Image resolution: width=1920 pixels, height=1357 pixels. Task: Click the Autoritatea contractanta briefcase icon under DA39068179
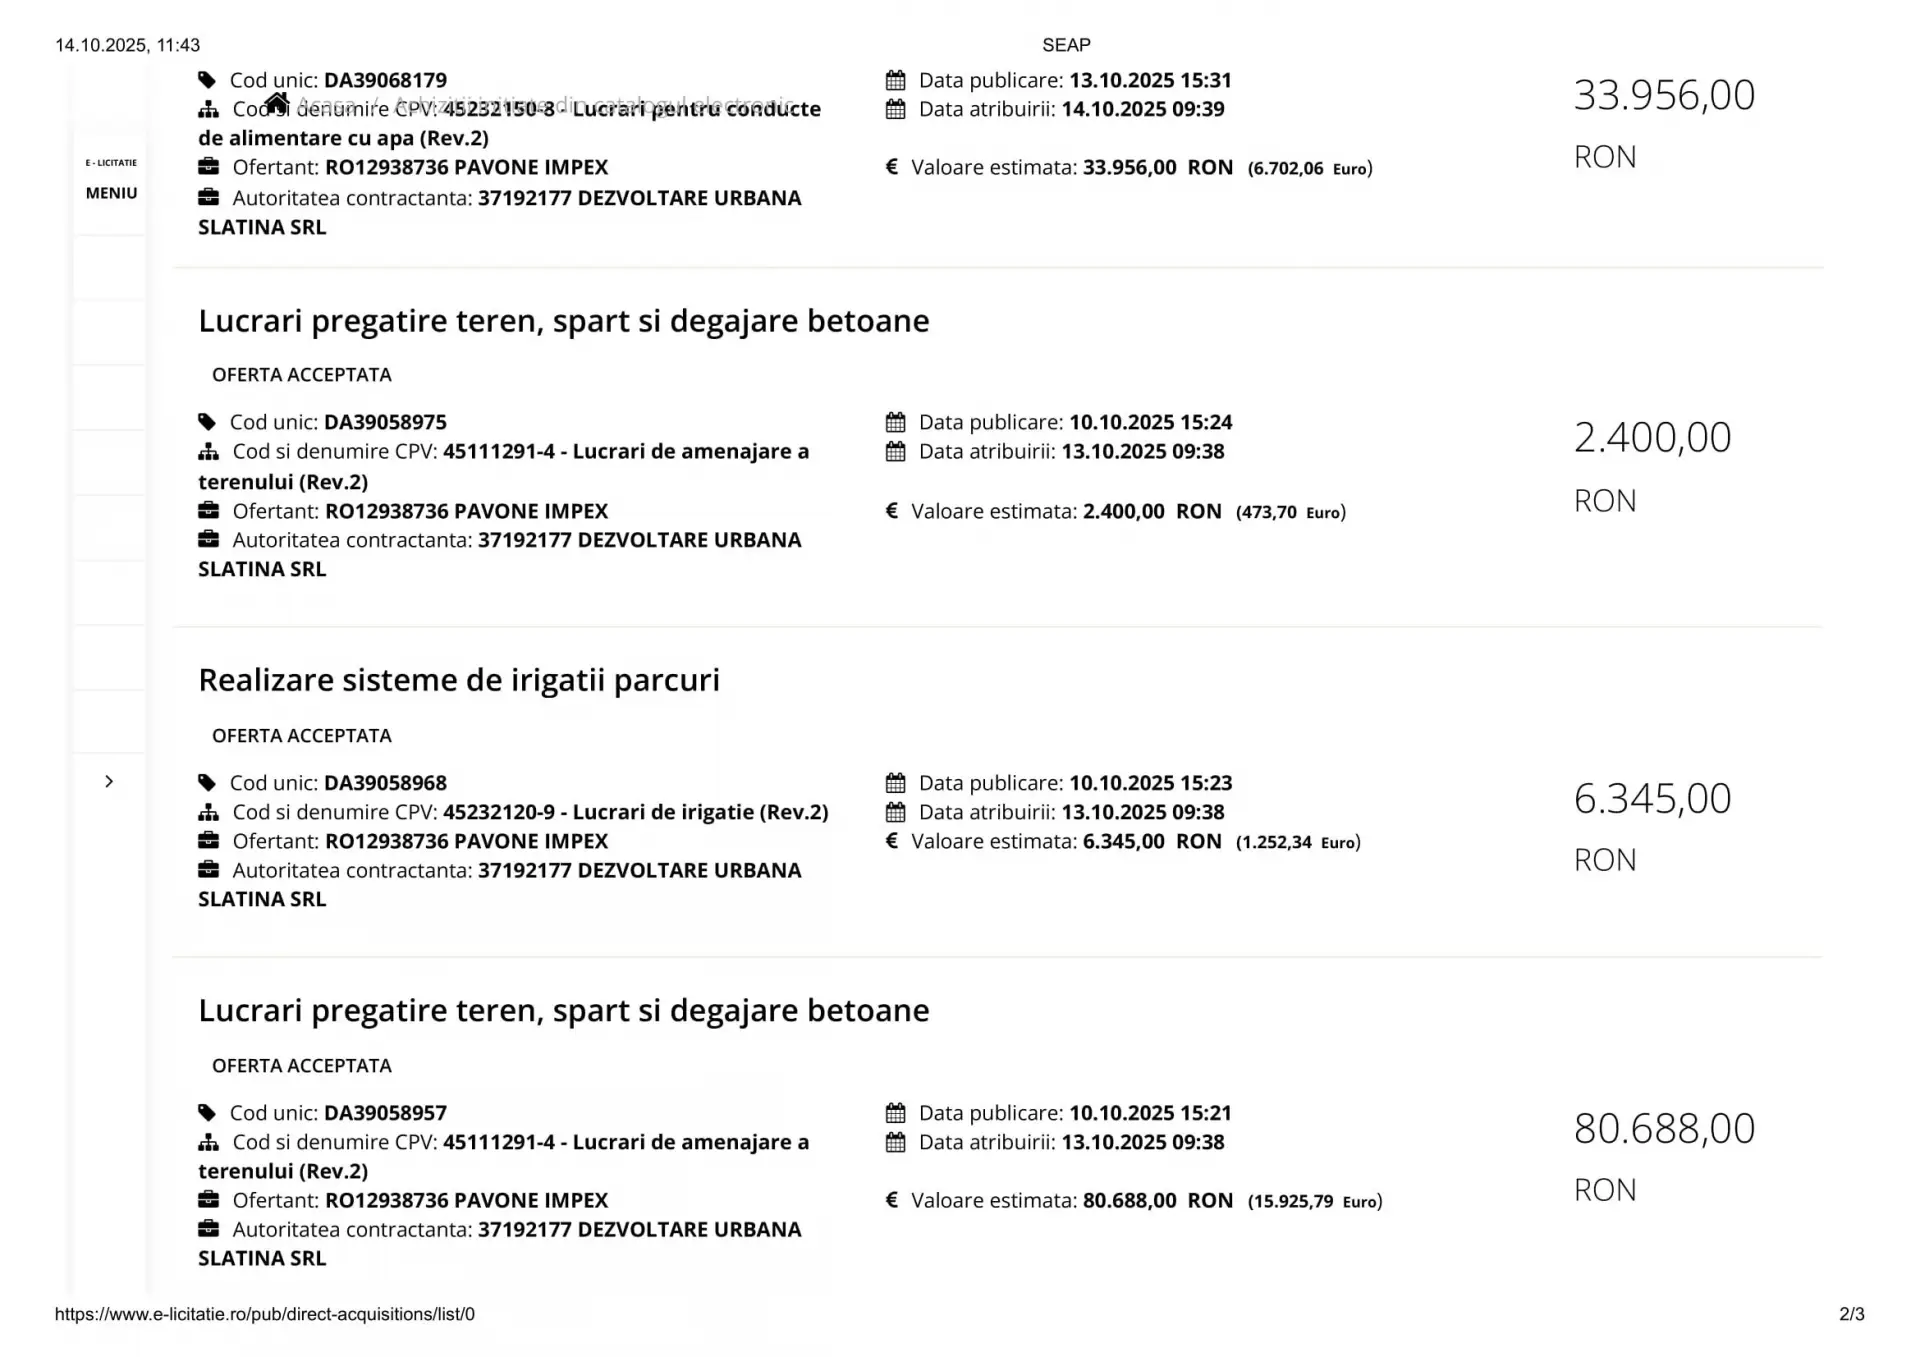click(x=208, y=197)
